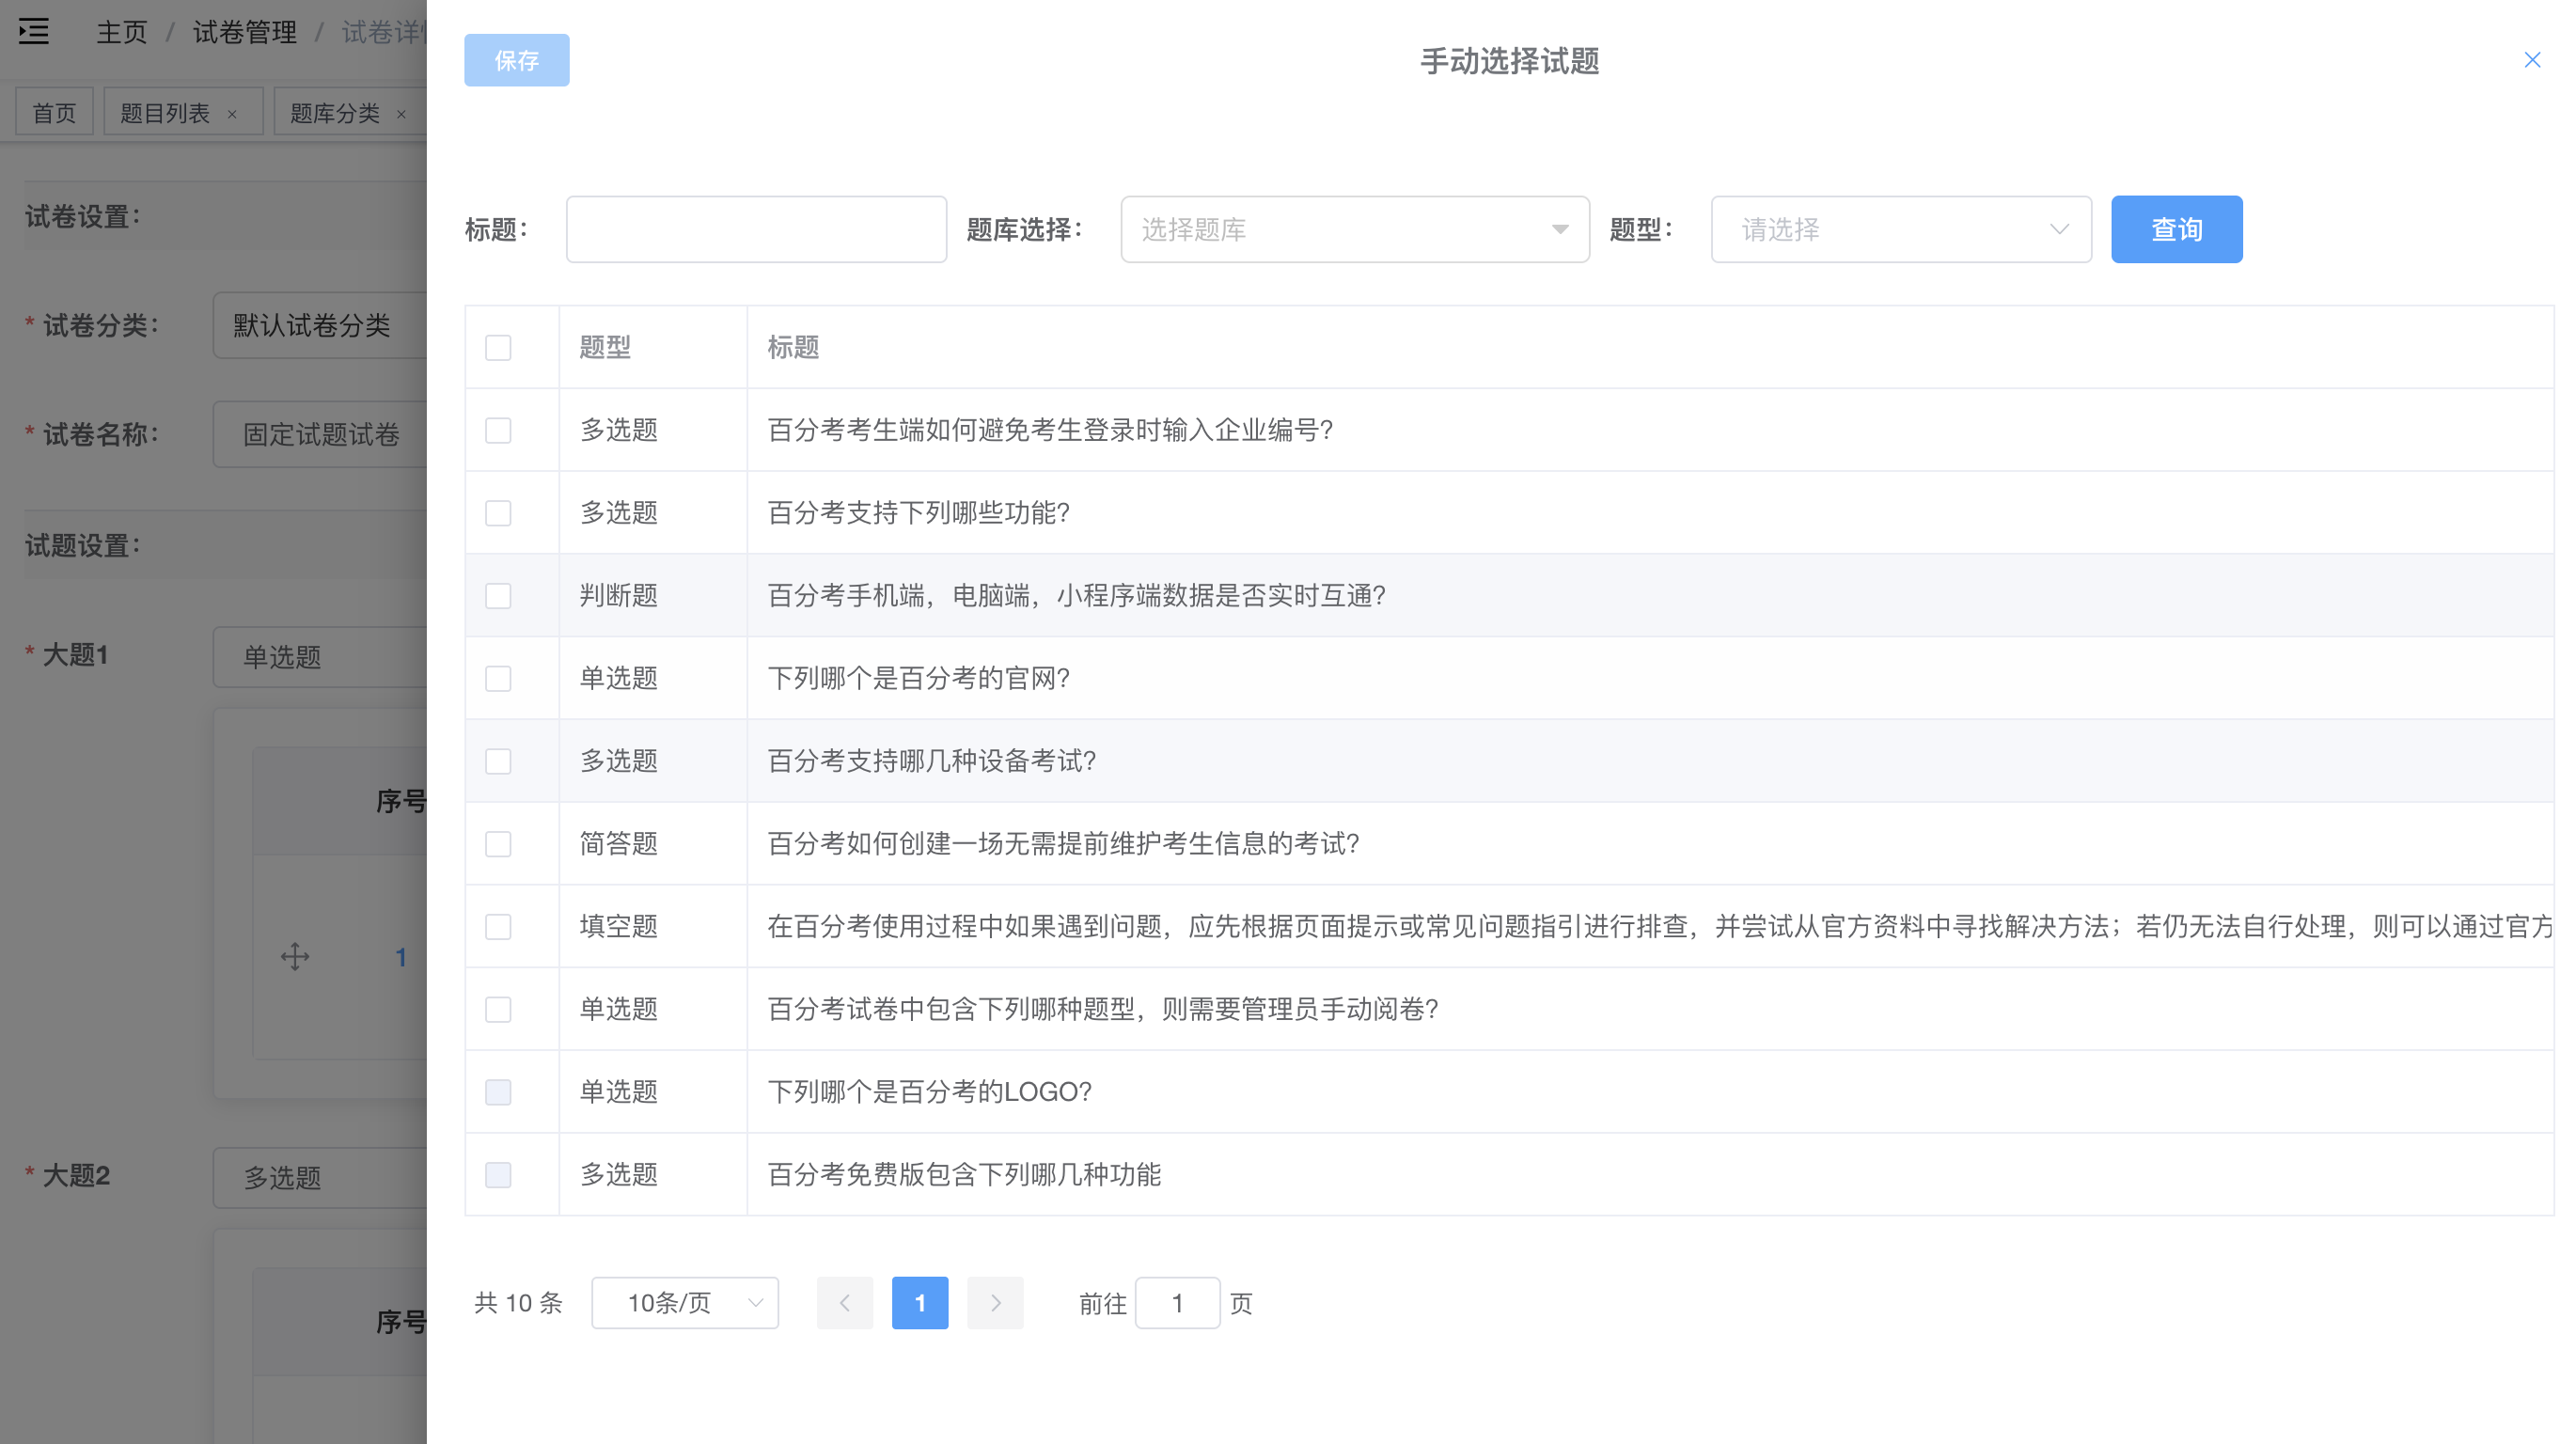
Task: Click the 查询 query button
Action: click(2177, 229)
